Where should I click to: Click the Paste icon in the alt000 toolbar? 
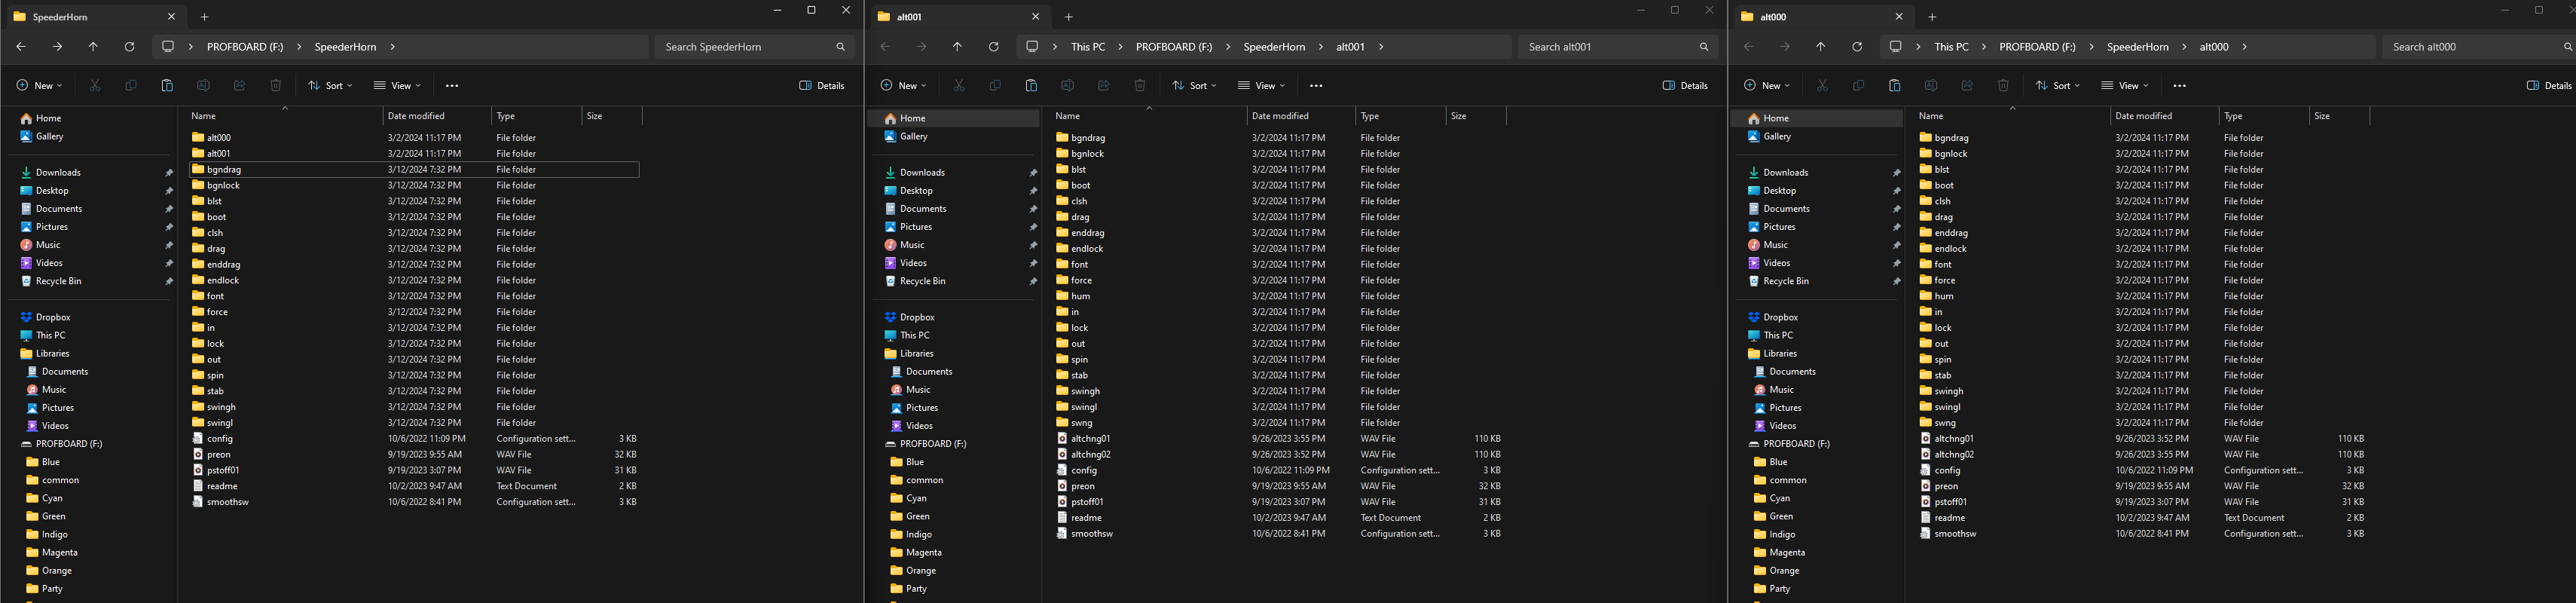tap(1894, 86)
